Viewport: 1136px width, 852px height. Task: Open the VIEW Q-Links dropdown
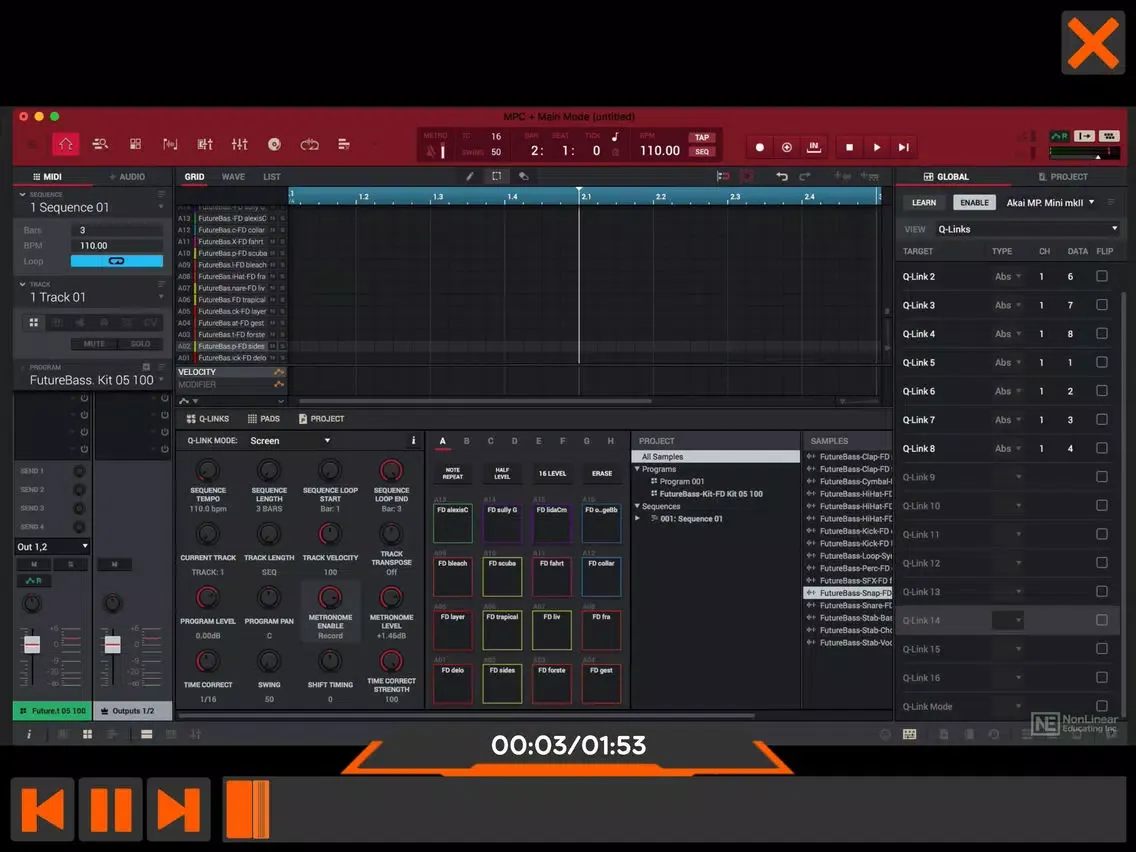point(1027,229)
